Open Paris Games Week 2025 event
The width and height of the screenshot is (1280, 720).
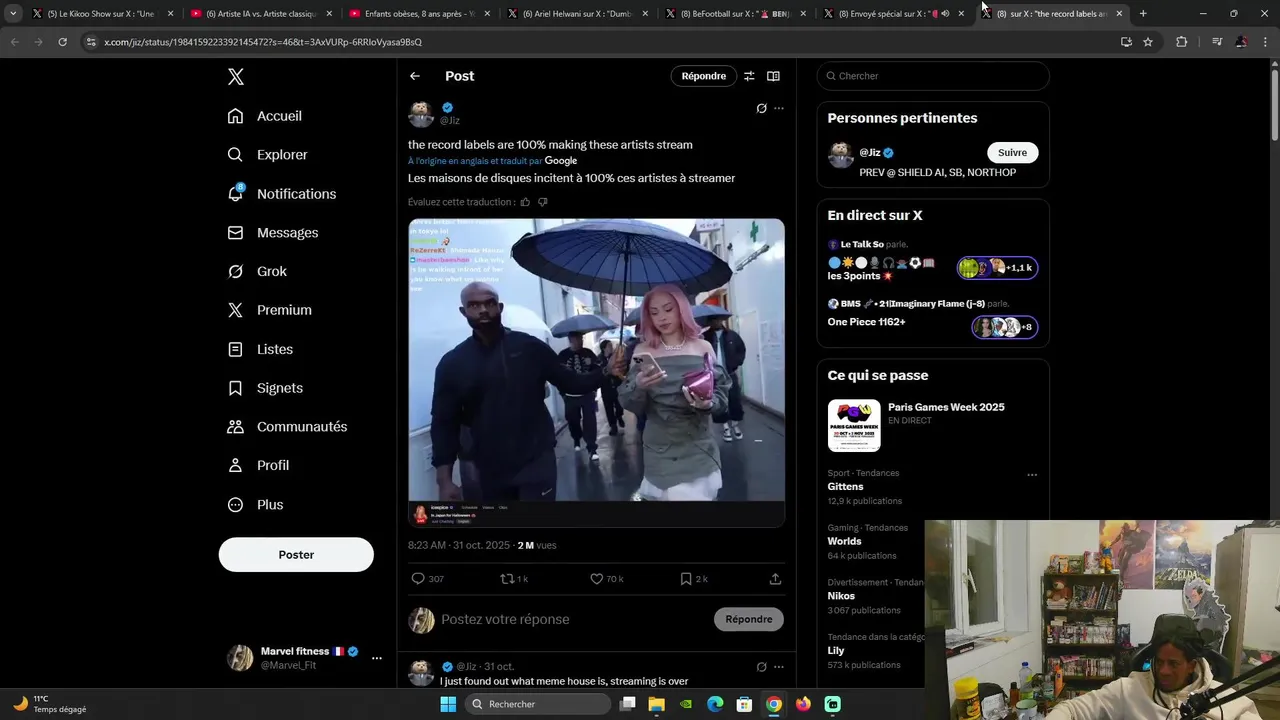pos(933,425)
